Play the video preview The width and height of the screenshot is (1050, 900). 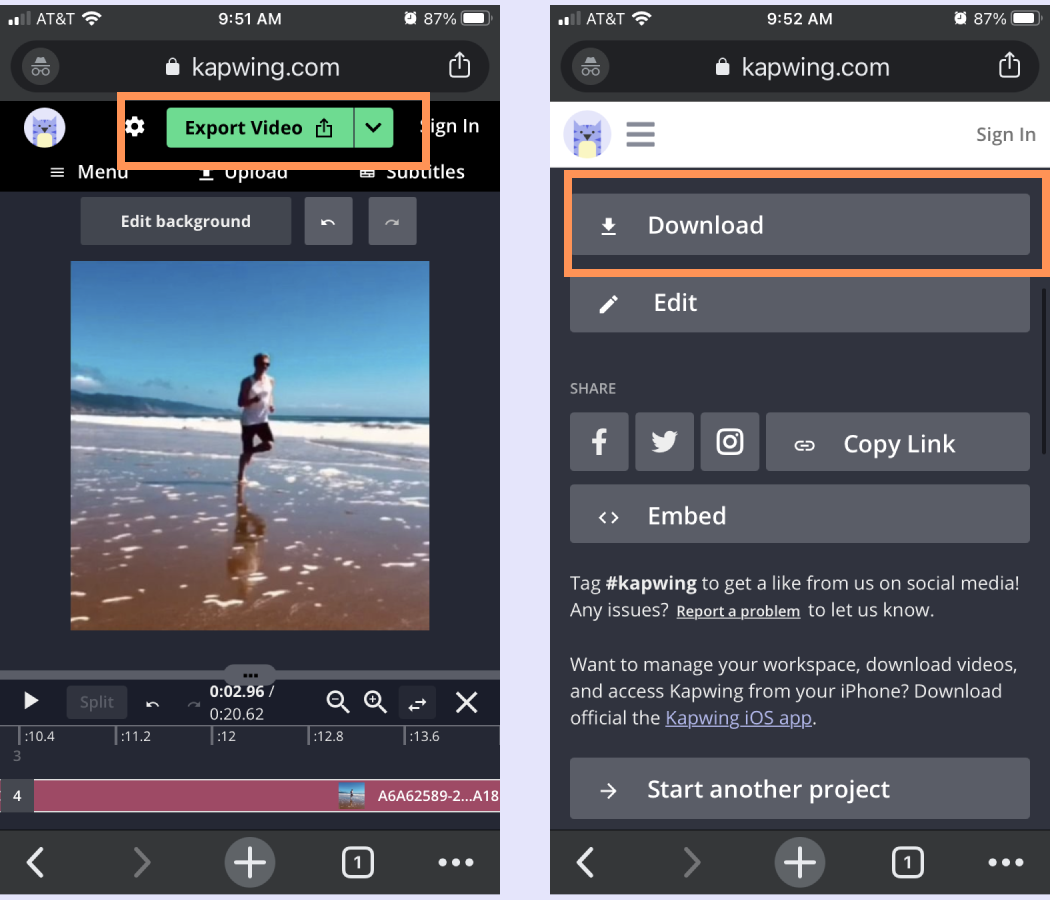[30, 701]
